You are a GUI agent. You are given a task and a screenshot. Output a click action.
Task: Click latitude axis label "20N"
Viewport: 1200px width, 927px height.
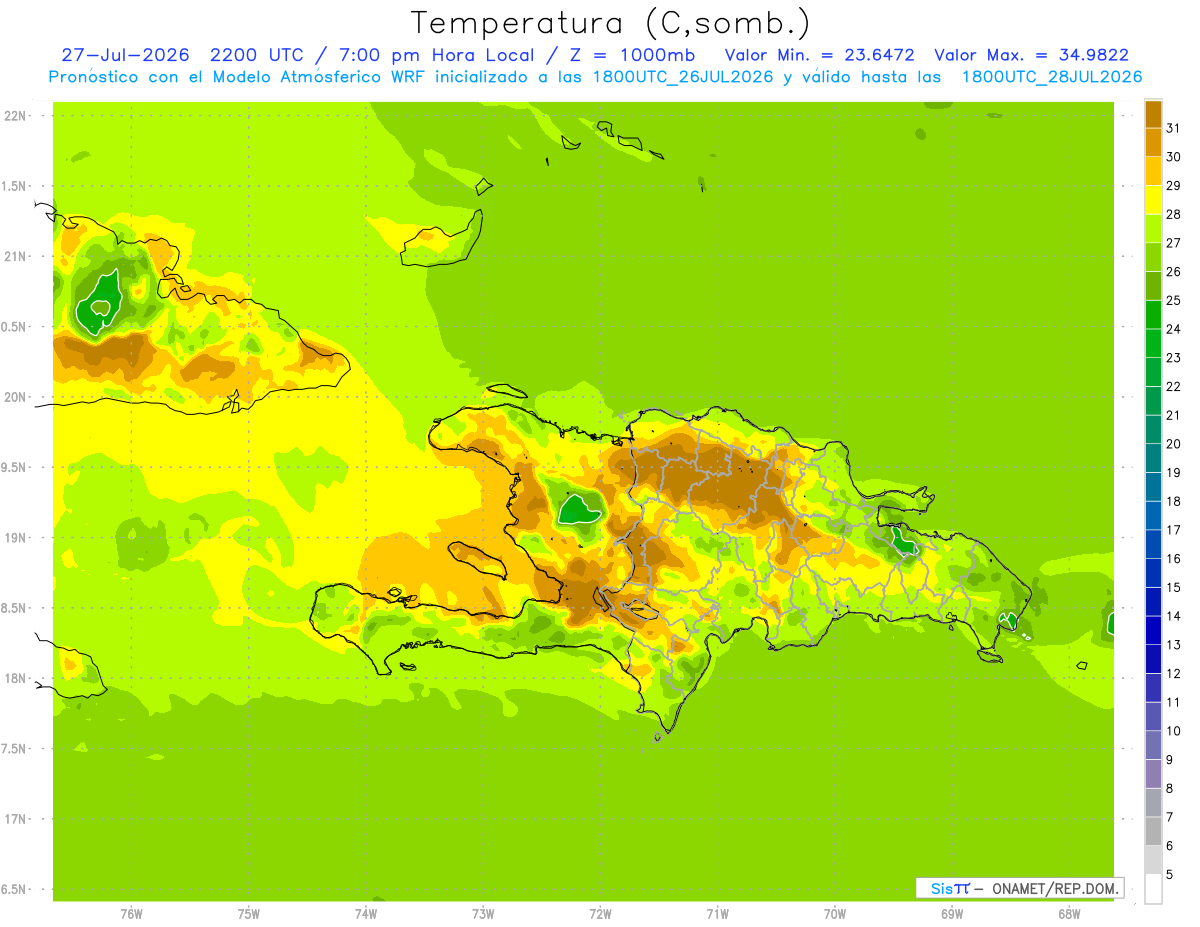coord(16,397)
